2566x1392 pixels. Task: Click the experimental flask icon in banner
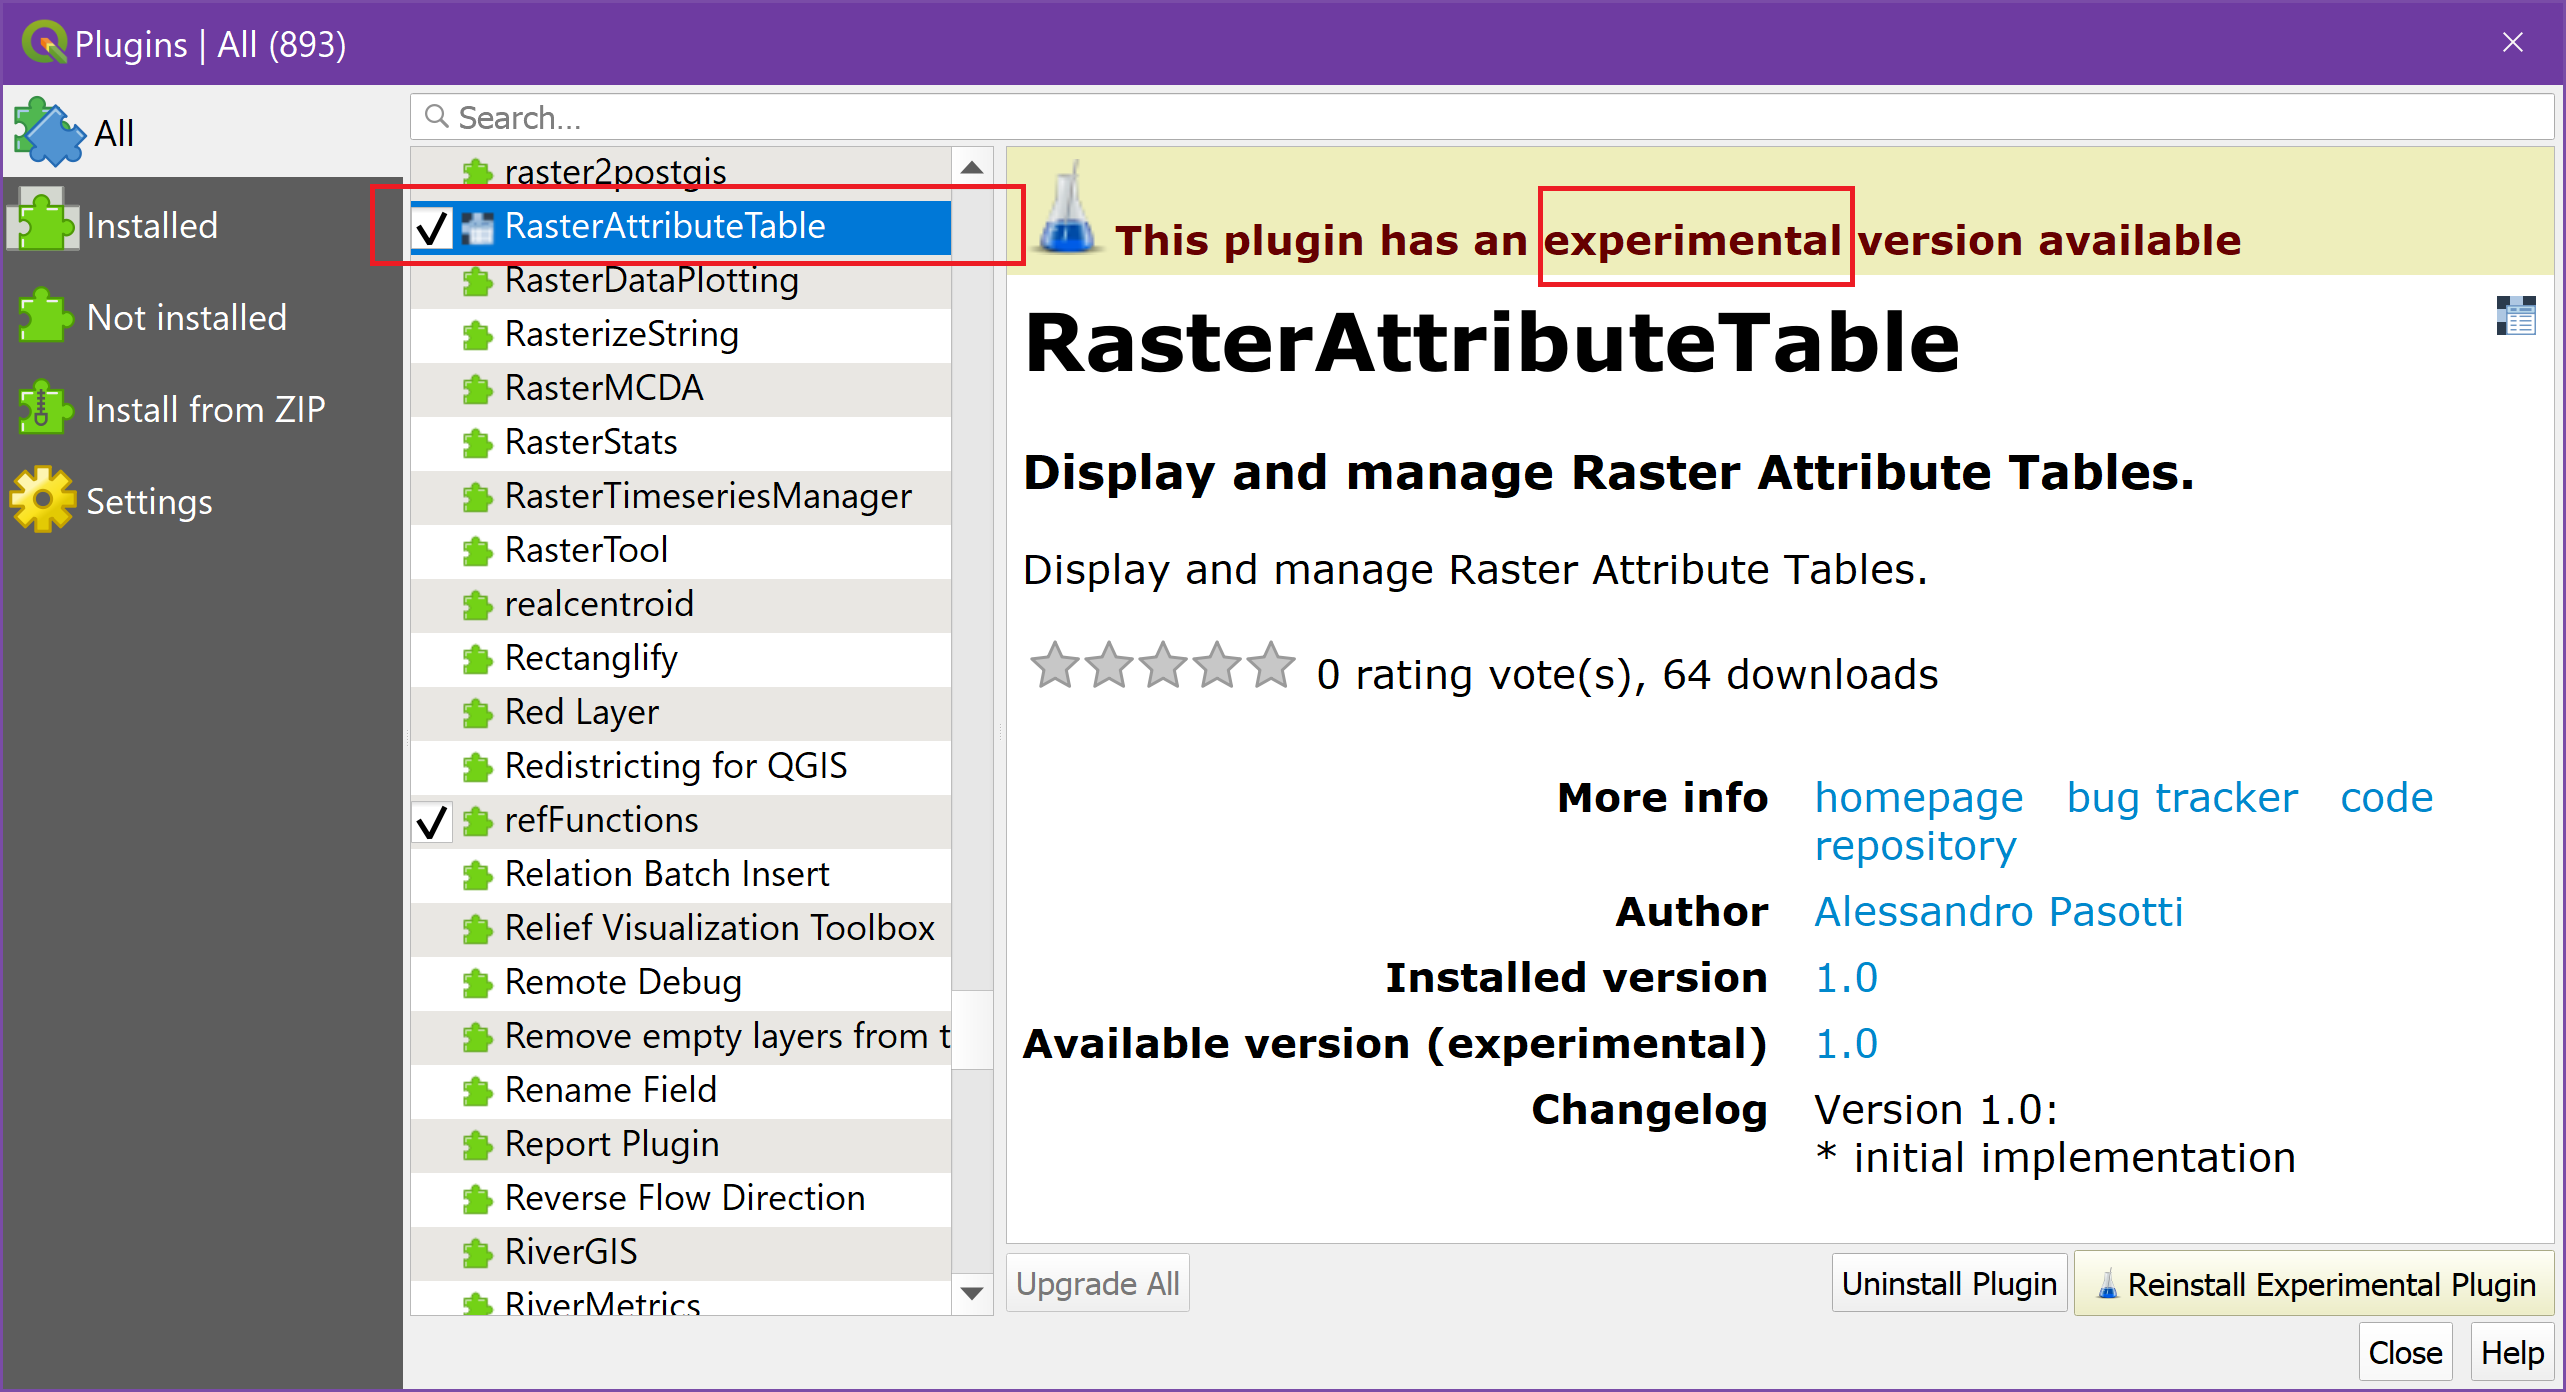pos(1068,208)
